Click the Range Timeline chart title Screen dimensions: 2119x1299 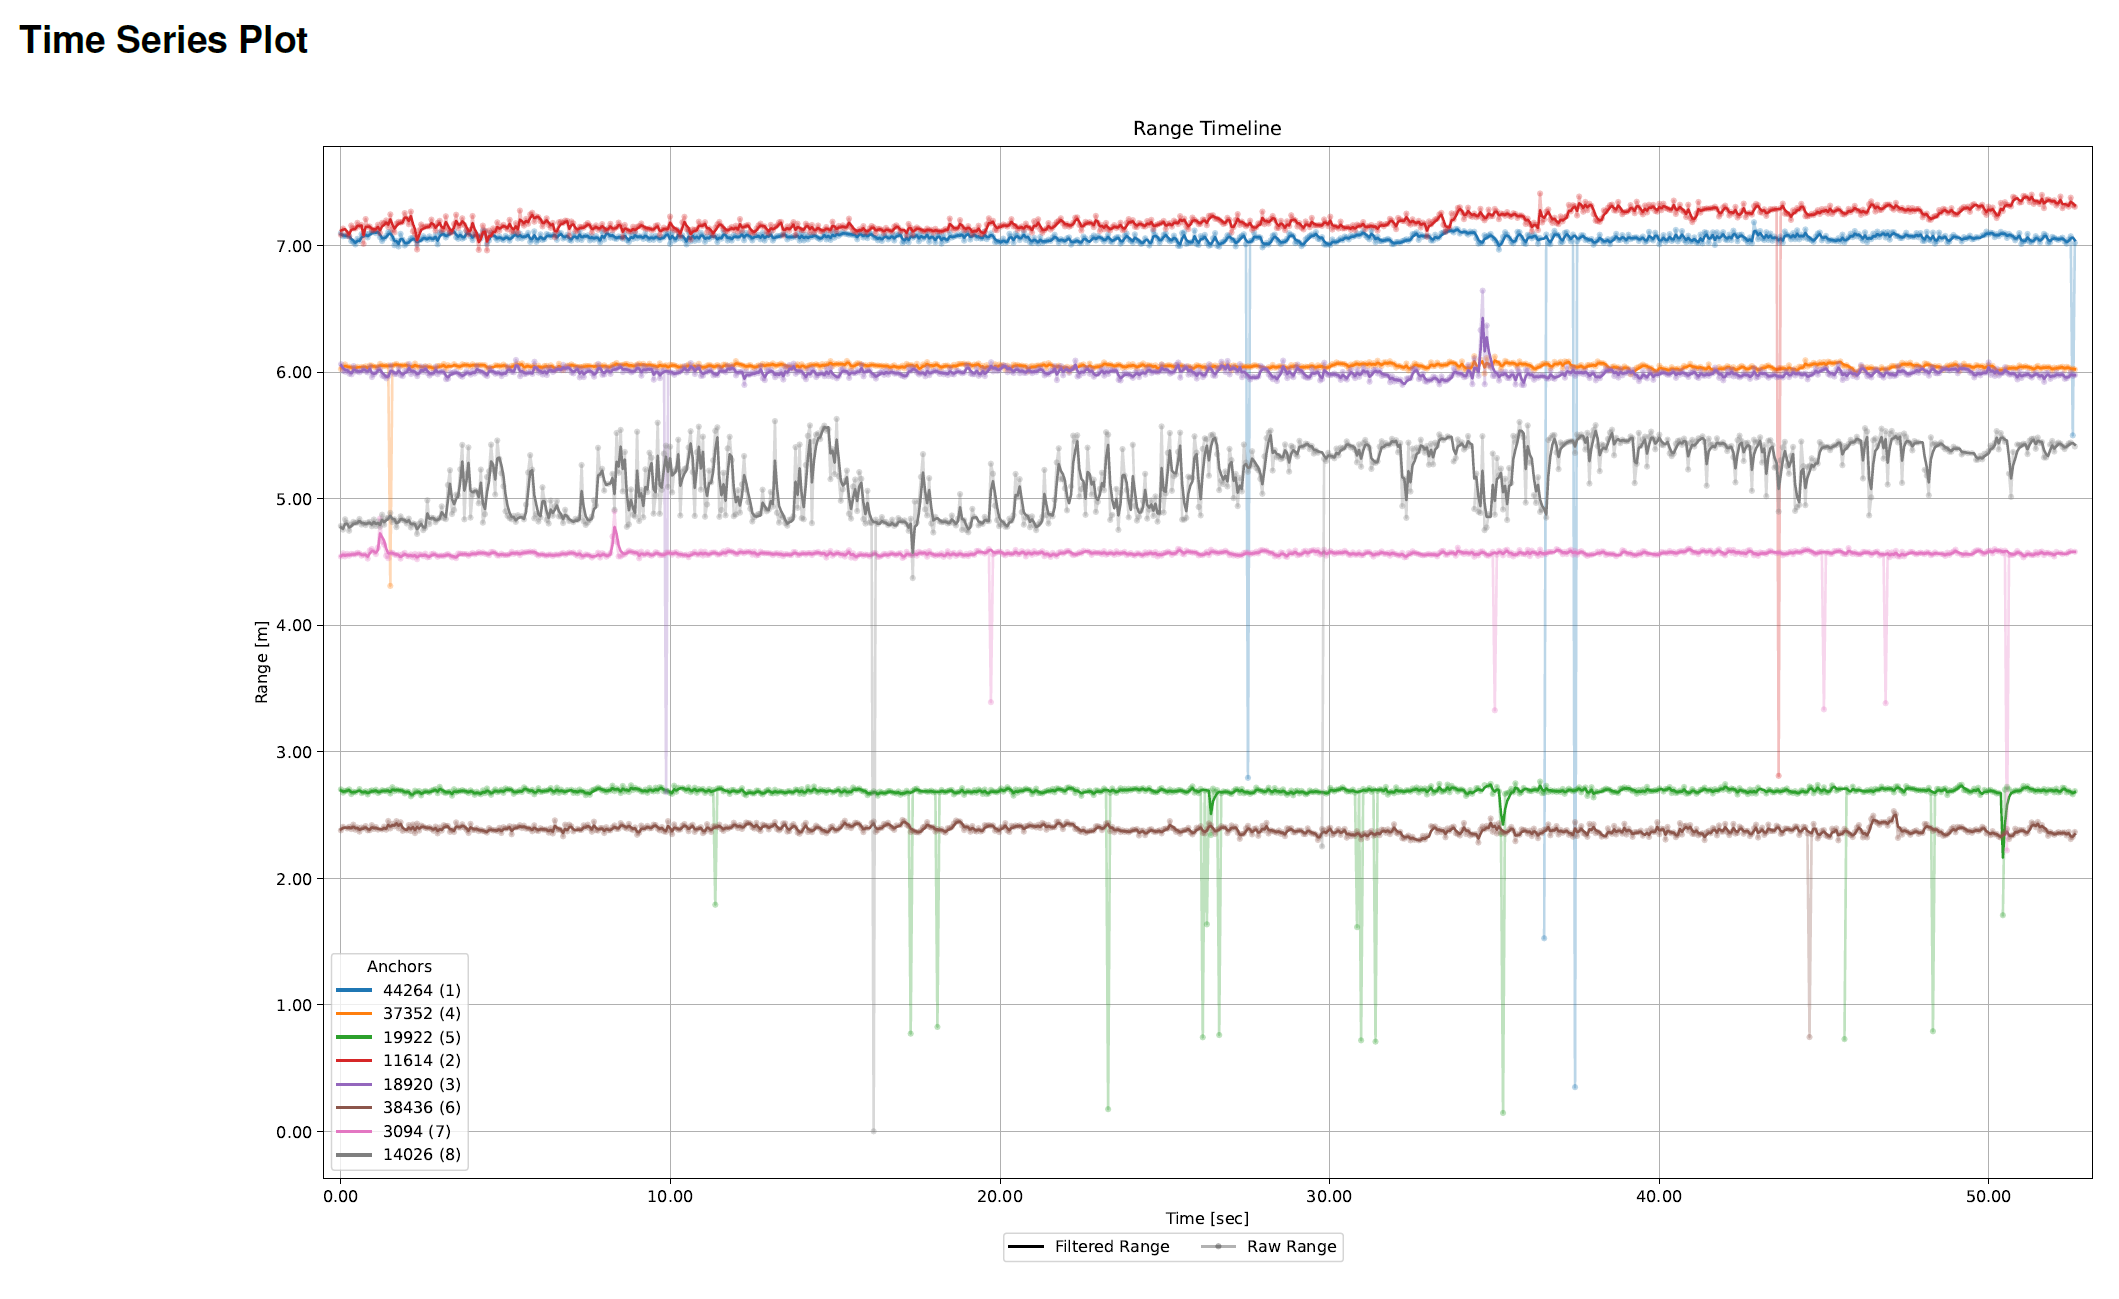[1206, 128]
